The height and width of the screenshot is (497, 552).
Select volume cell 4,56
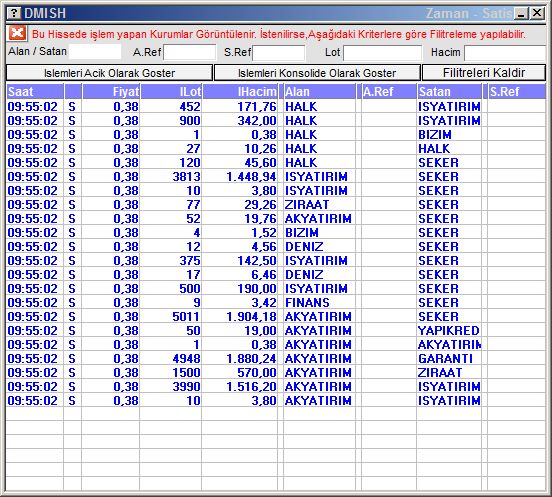pyautogui.click(x=264, y=247)
